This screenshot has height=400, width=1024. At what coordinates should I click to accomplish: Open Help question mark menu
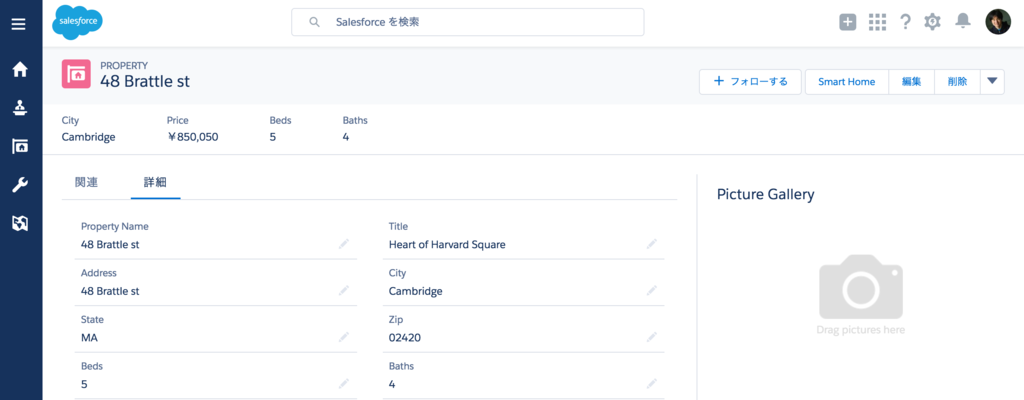click(x=905, y=22)
